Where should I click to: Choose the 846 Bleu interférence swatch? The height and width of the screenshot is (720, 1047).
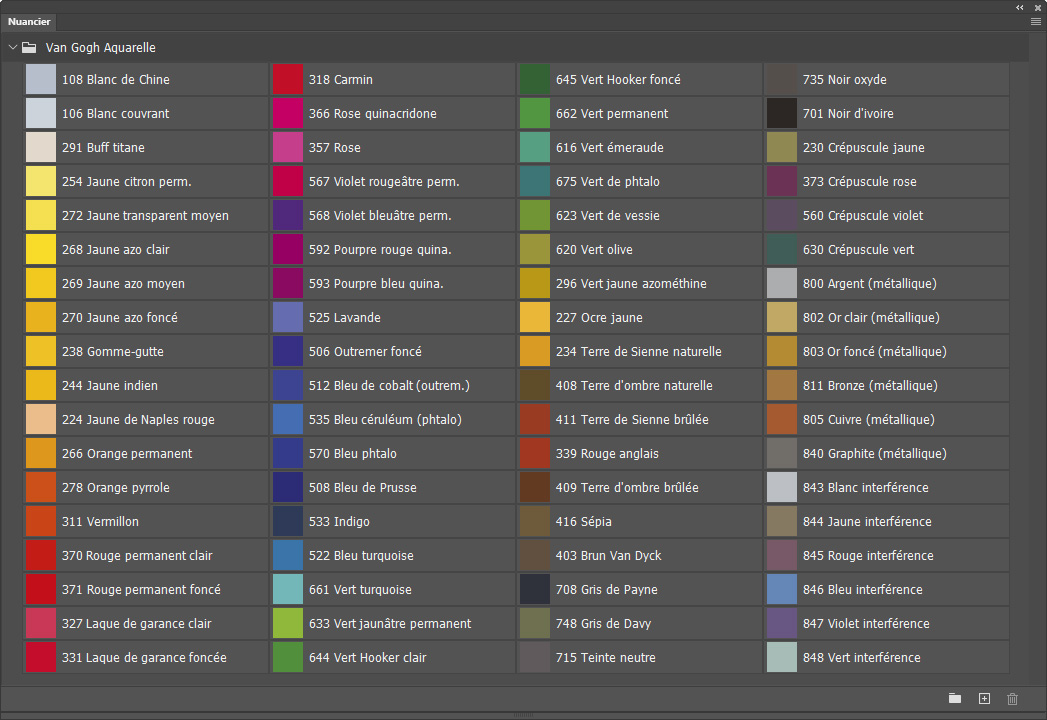(782, 589)
